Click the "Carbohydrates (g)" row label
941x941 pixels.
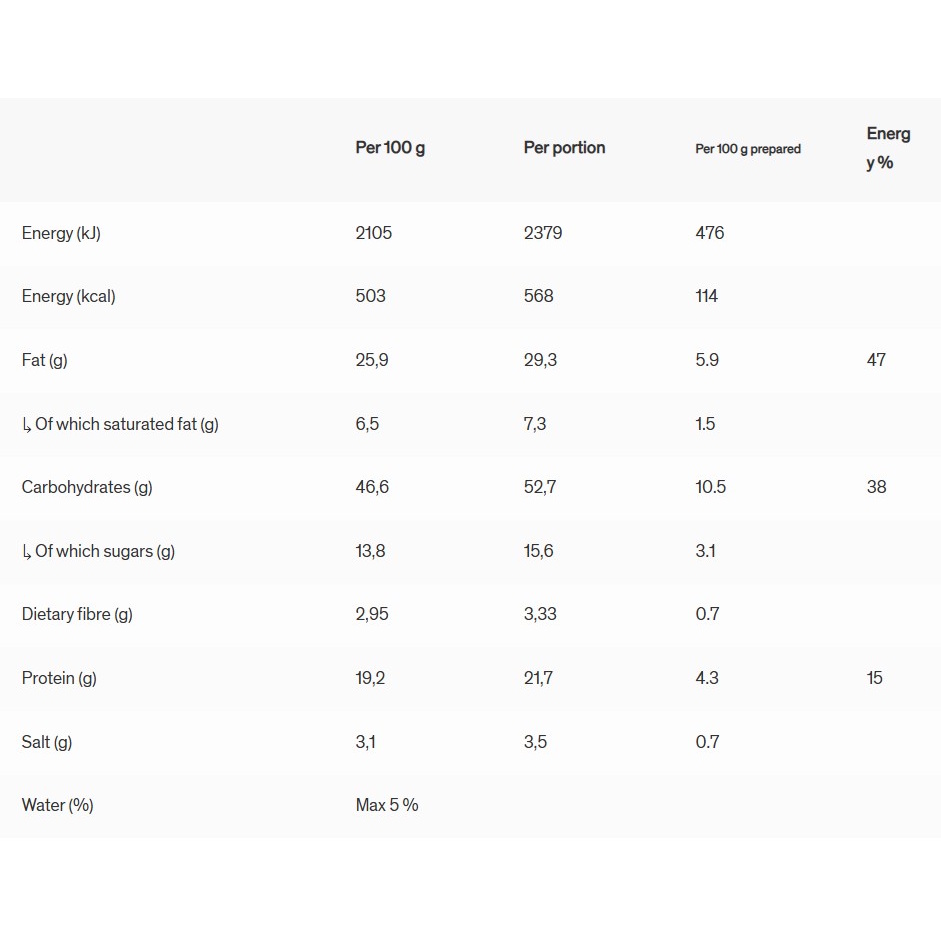[x=87, y=487]
